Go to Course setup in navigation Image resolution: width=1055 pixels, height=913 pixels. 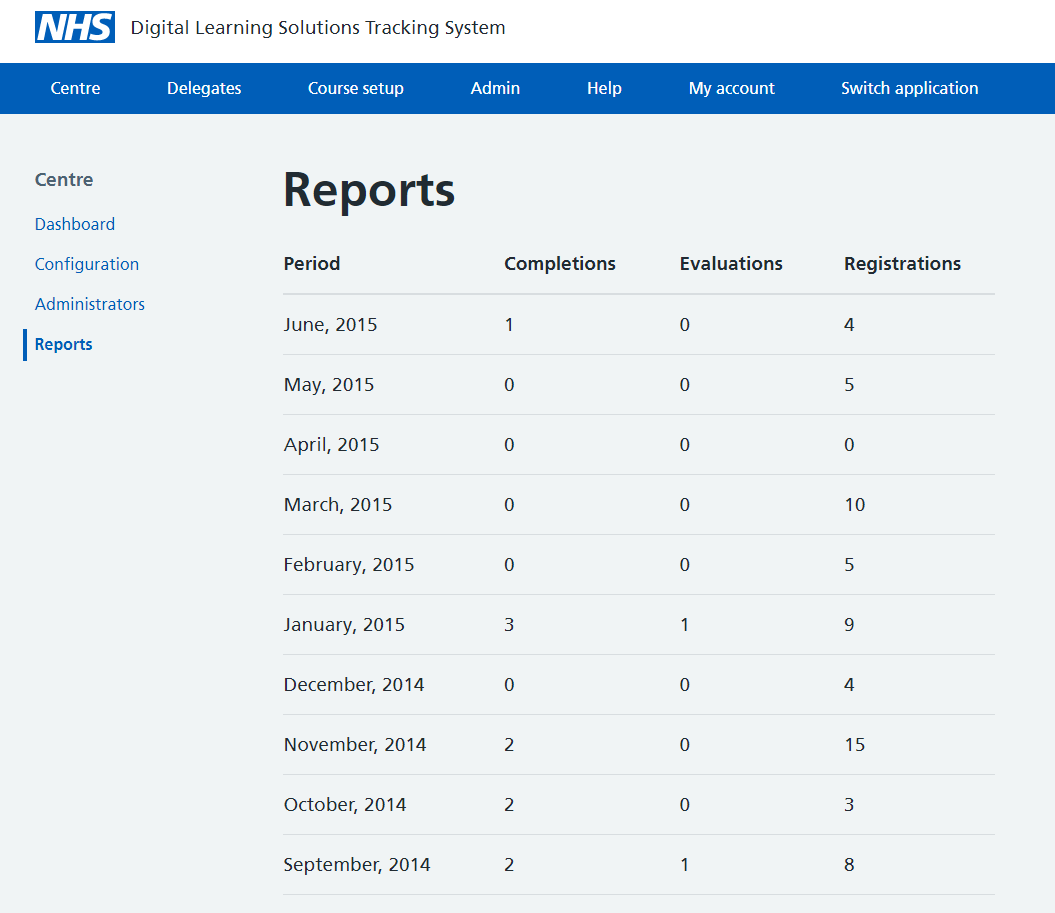(x=355, y=88)
